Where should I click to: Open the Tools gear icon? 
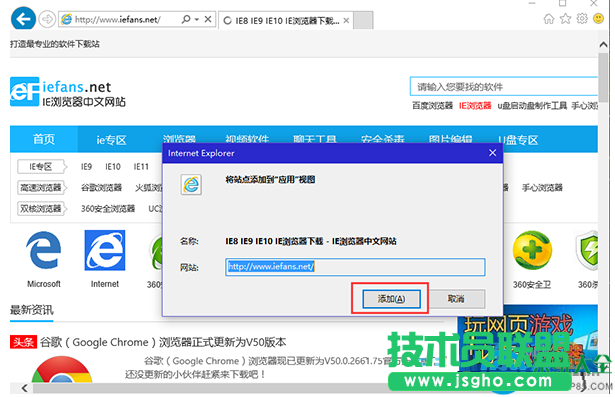coord(582,18)
